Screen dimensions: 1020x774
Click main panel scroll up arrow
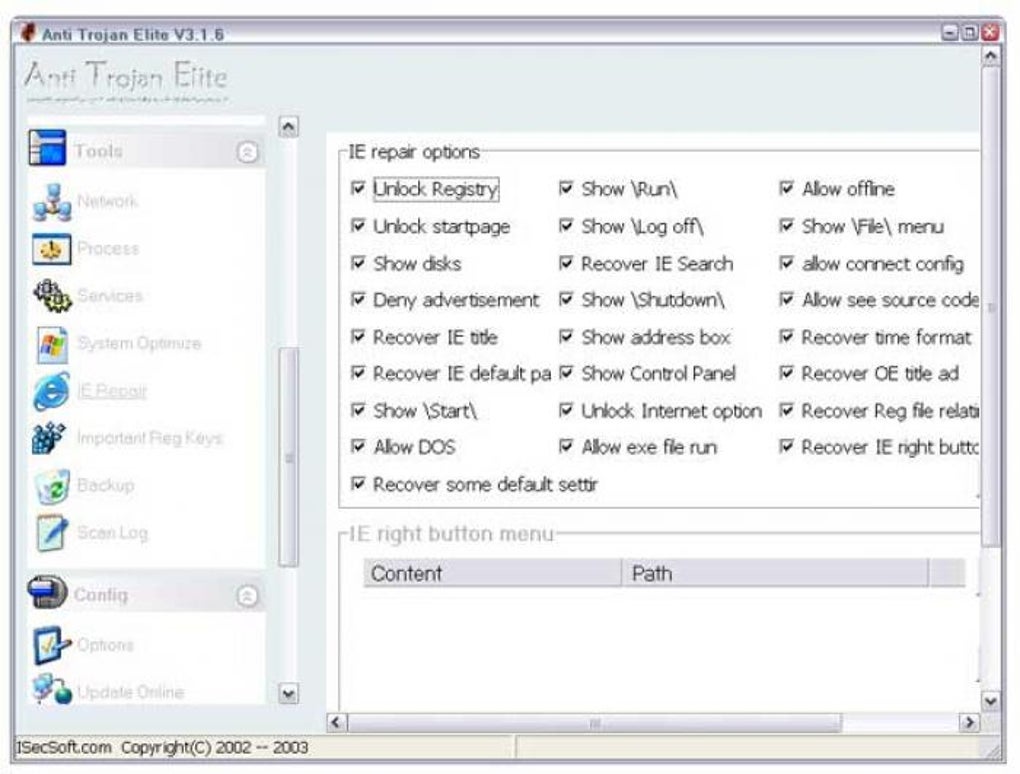click(990, 57)
